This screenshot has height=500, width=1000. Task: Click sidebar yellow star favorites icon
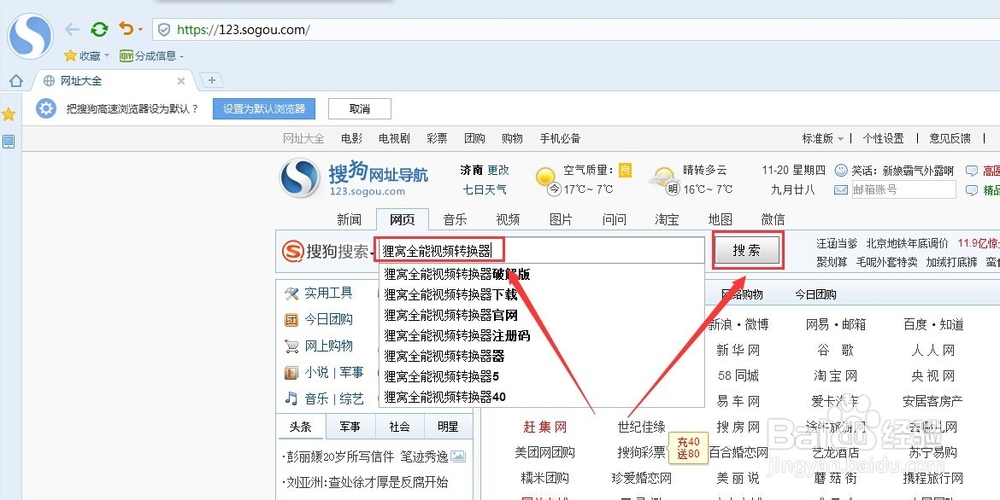8,114
